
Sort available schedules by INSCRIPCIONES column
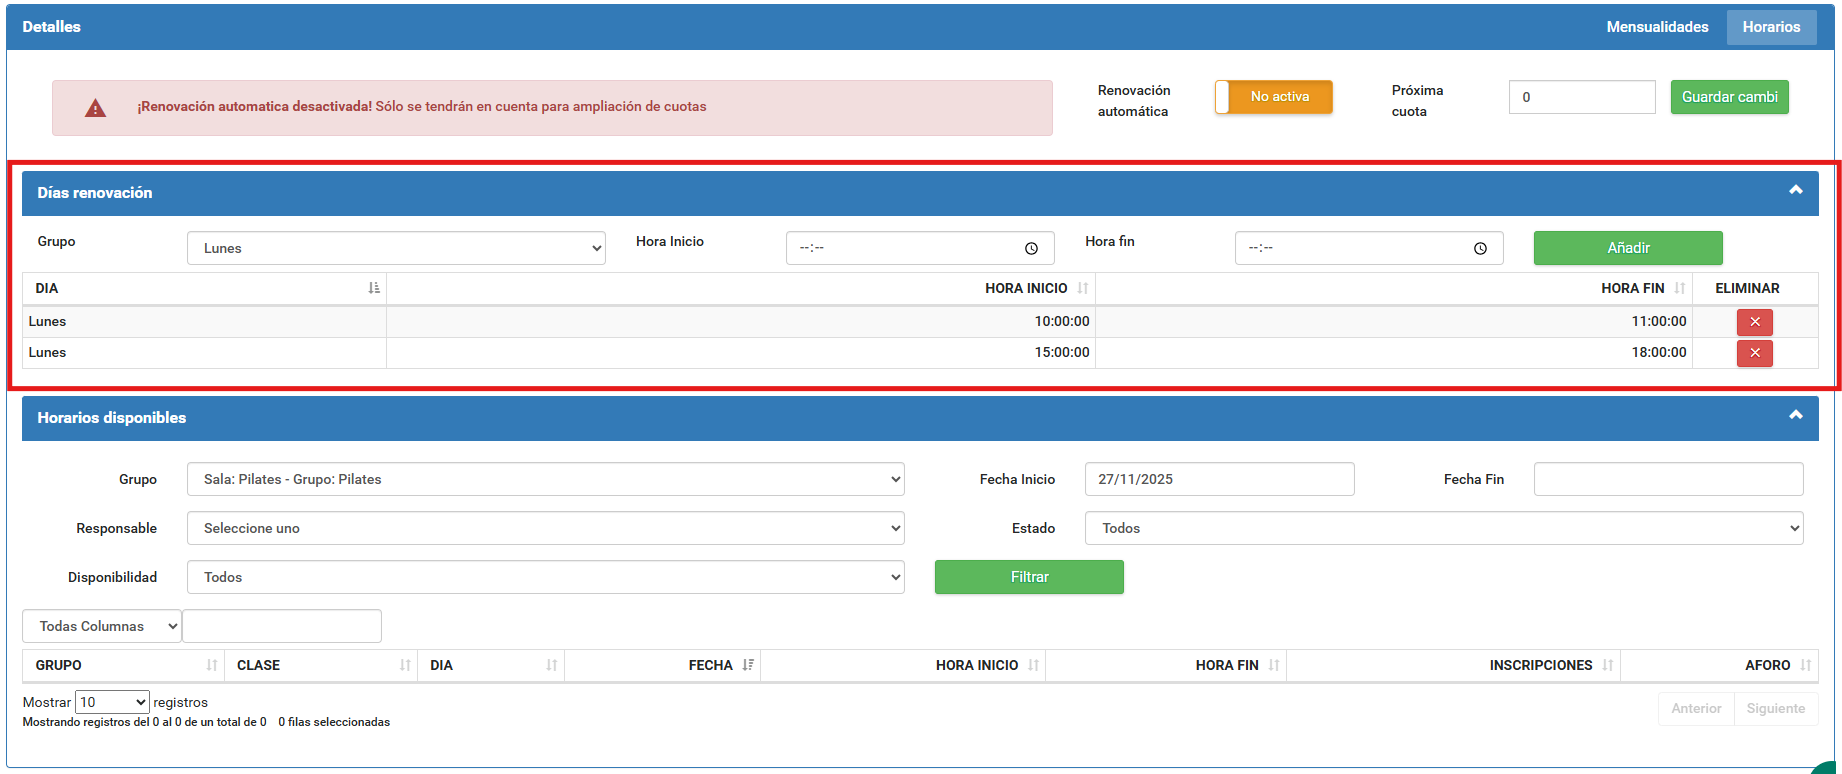pos(1541,665)
